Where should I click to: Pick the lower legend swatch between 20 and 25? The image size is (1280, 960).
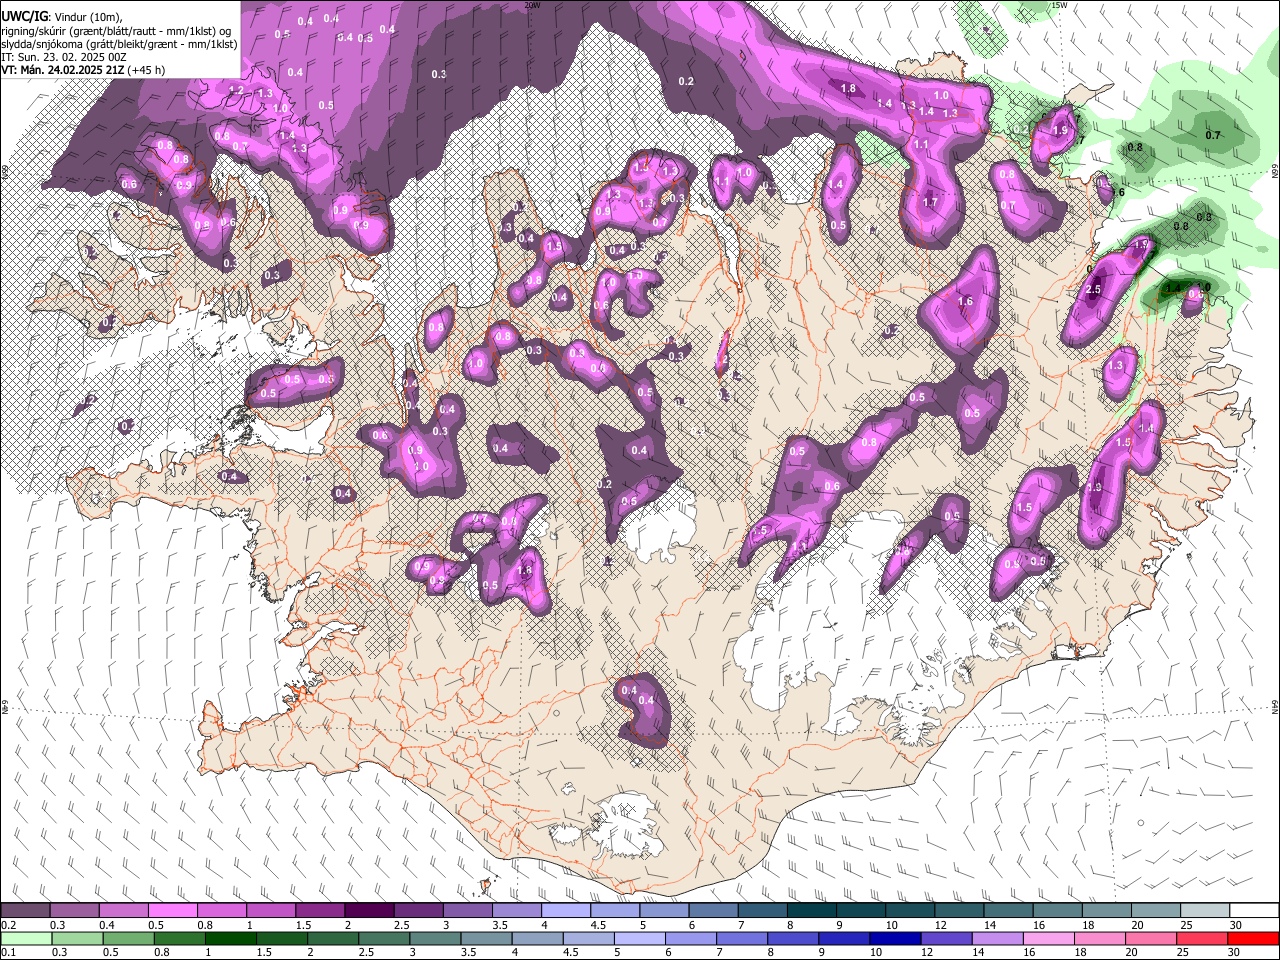click(x=1149, y=939)
